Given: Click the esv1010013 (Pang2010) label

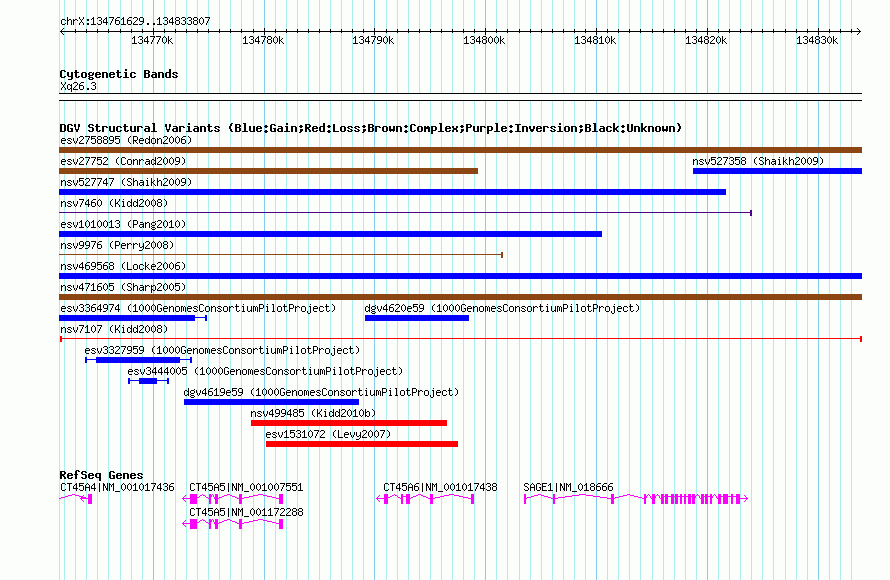Looking at the screenshot, I should pyautogui.click(x=123, y=224).
